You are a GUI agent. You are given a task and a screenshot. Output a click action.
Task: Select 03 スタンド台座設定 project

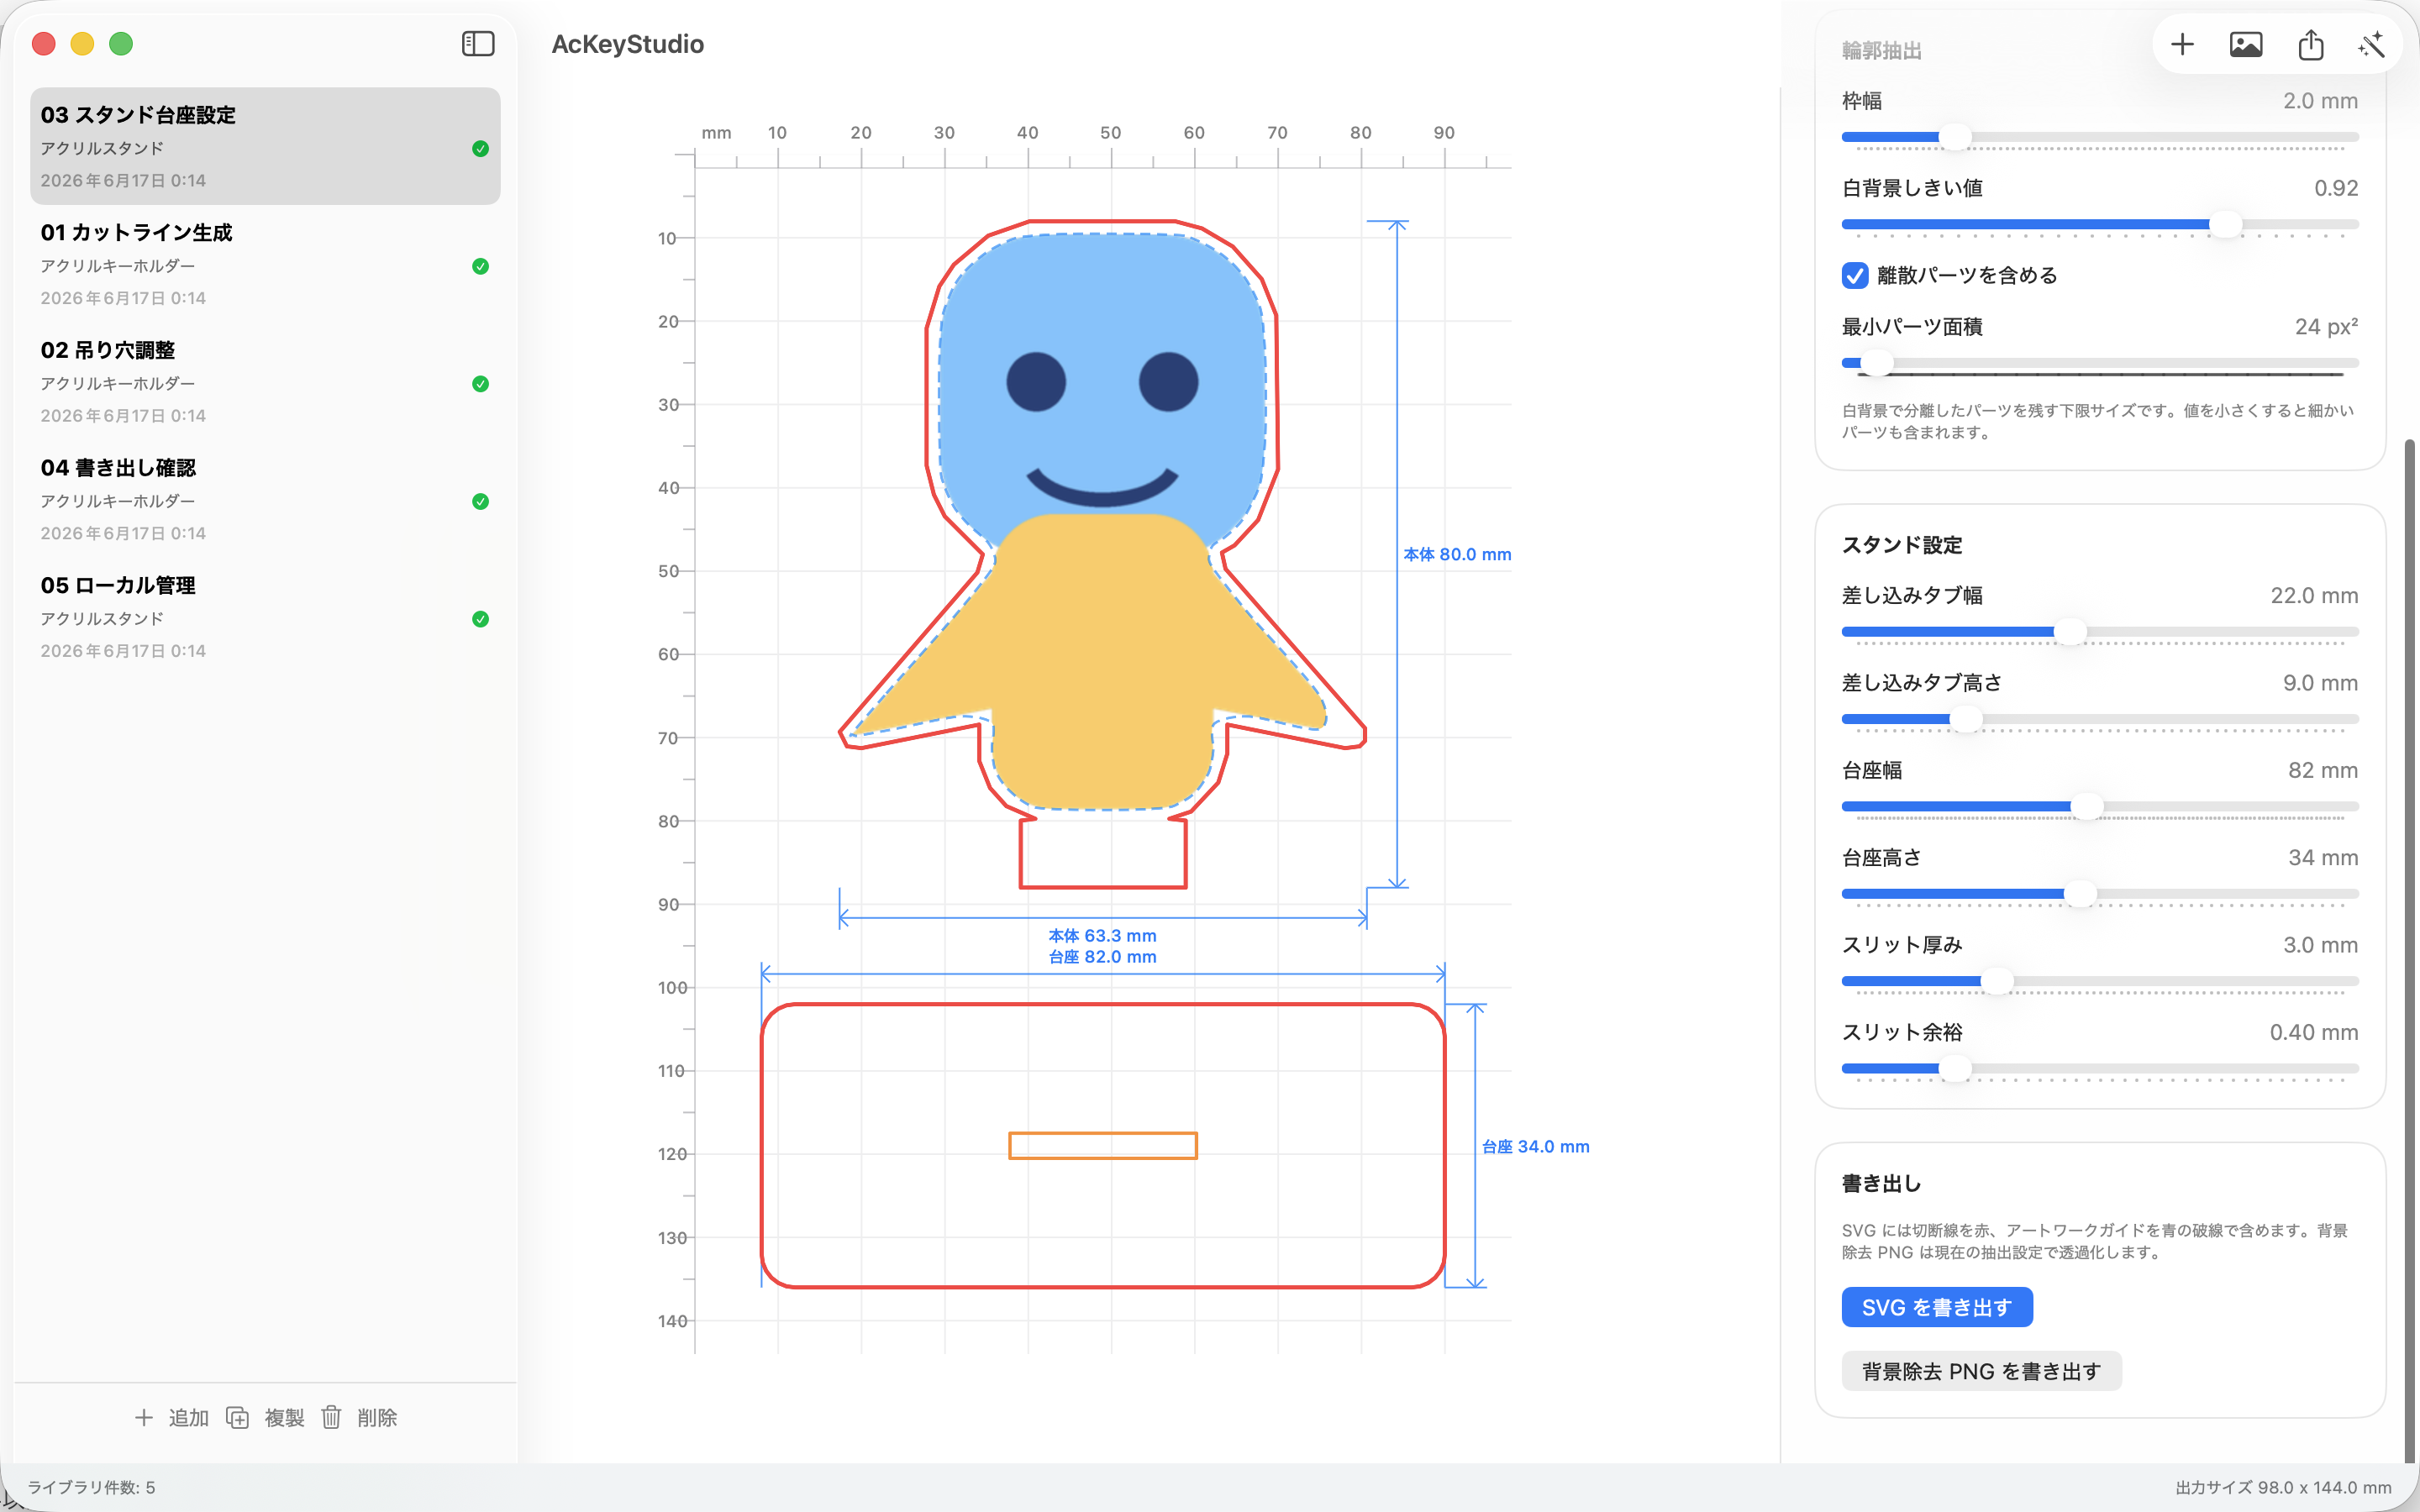[265, 146]
